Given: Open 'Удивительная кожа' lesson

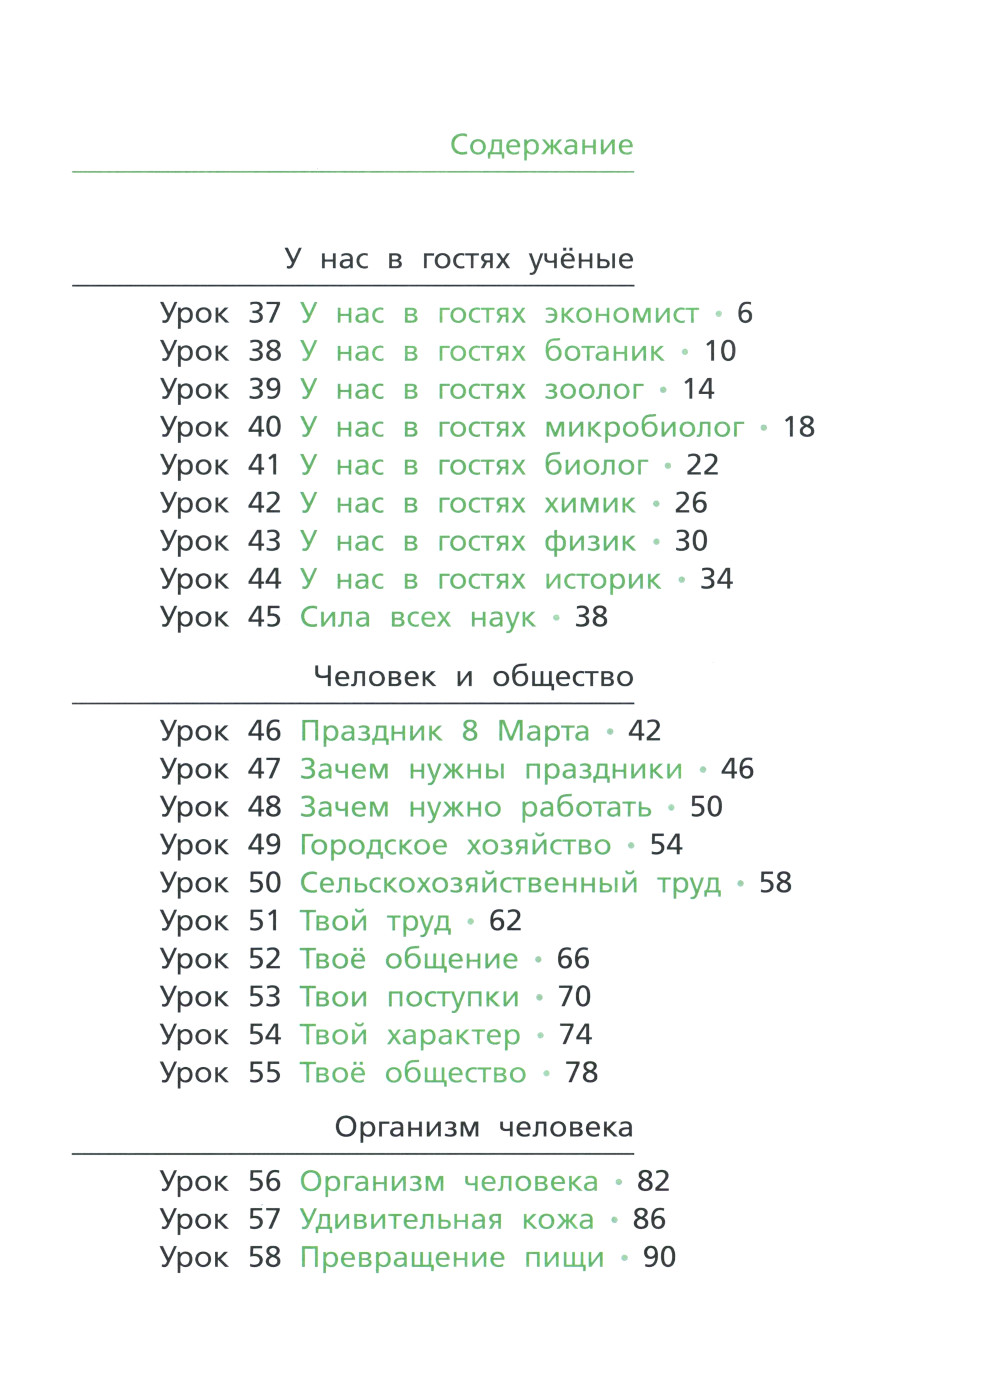Looking at the screenshot, I should tap(446, 1220).
